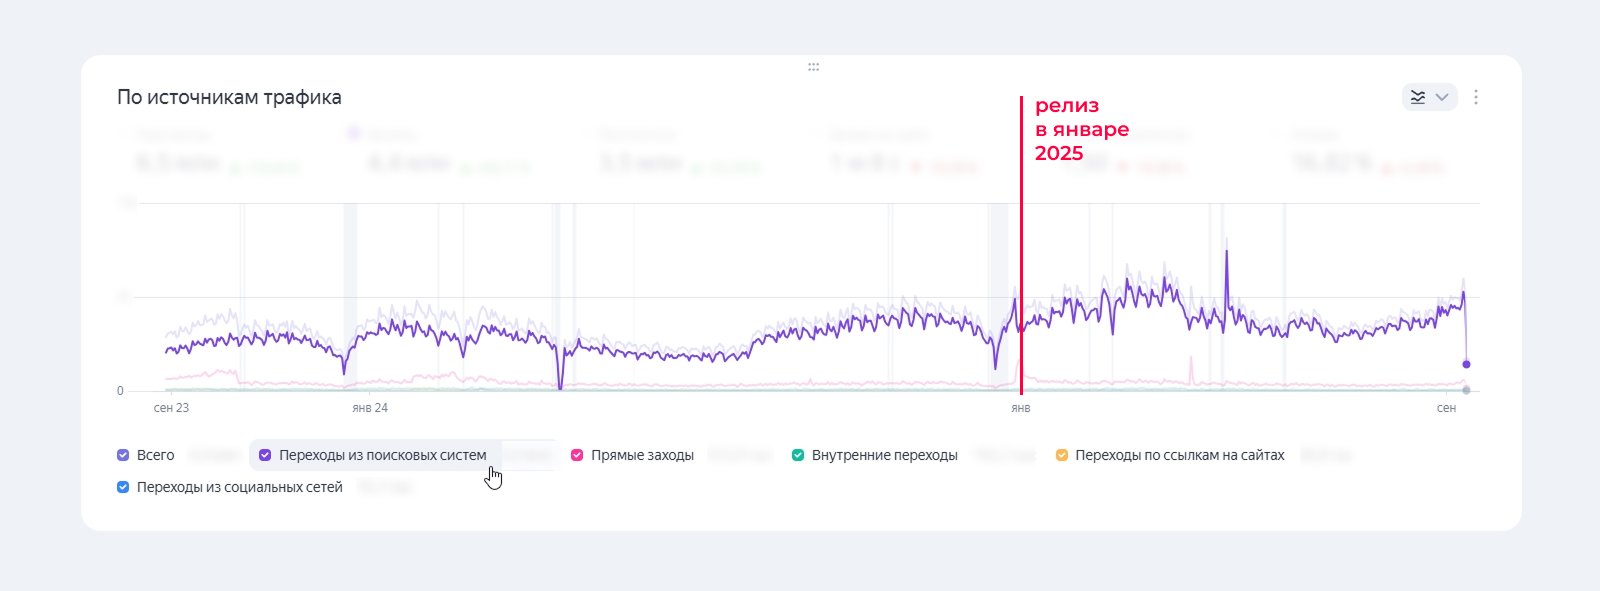
Task: Click the tallest spike peak of the purple line
Action: (x=1227, y=252)
